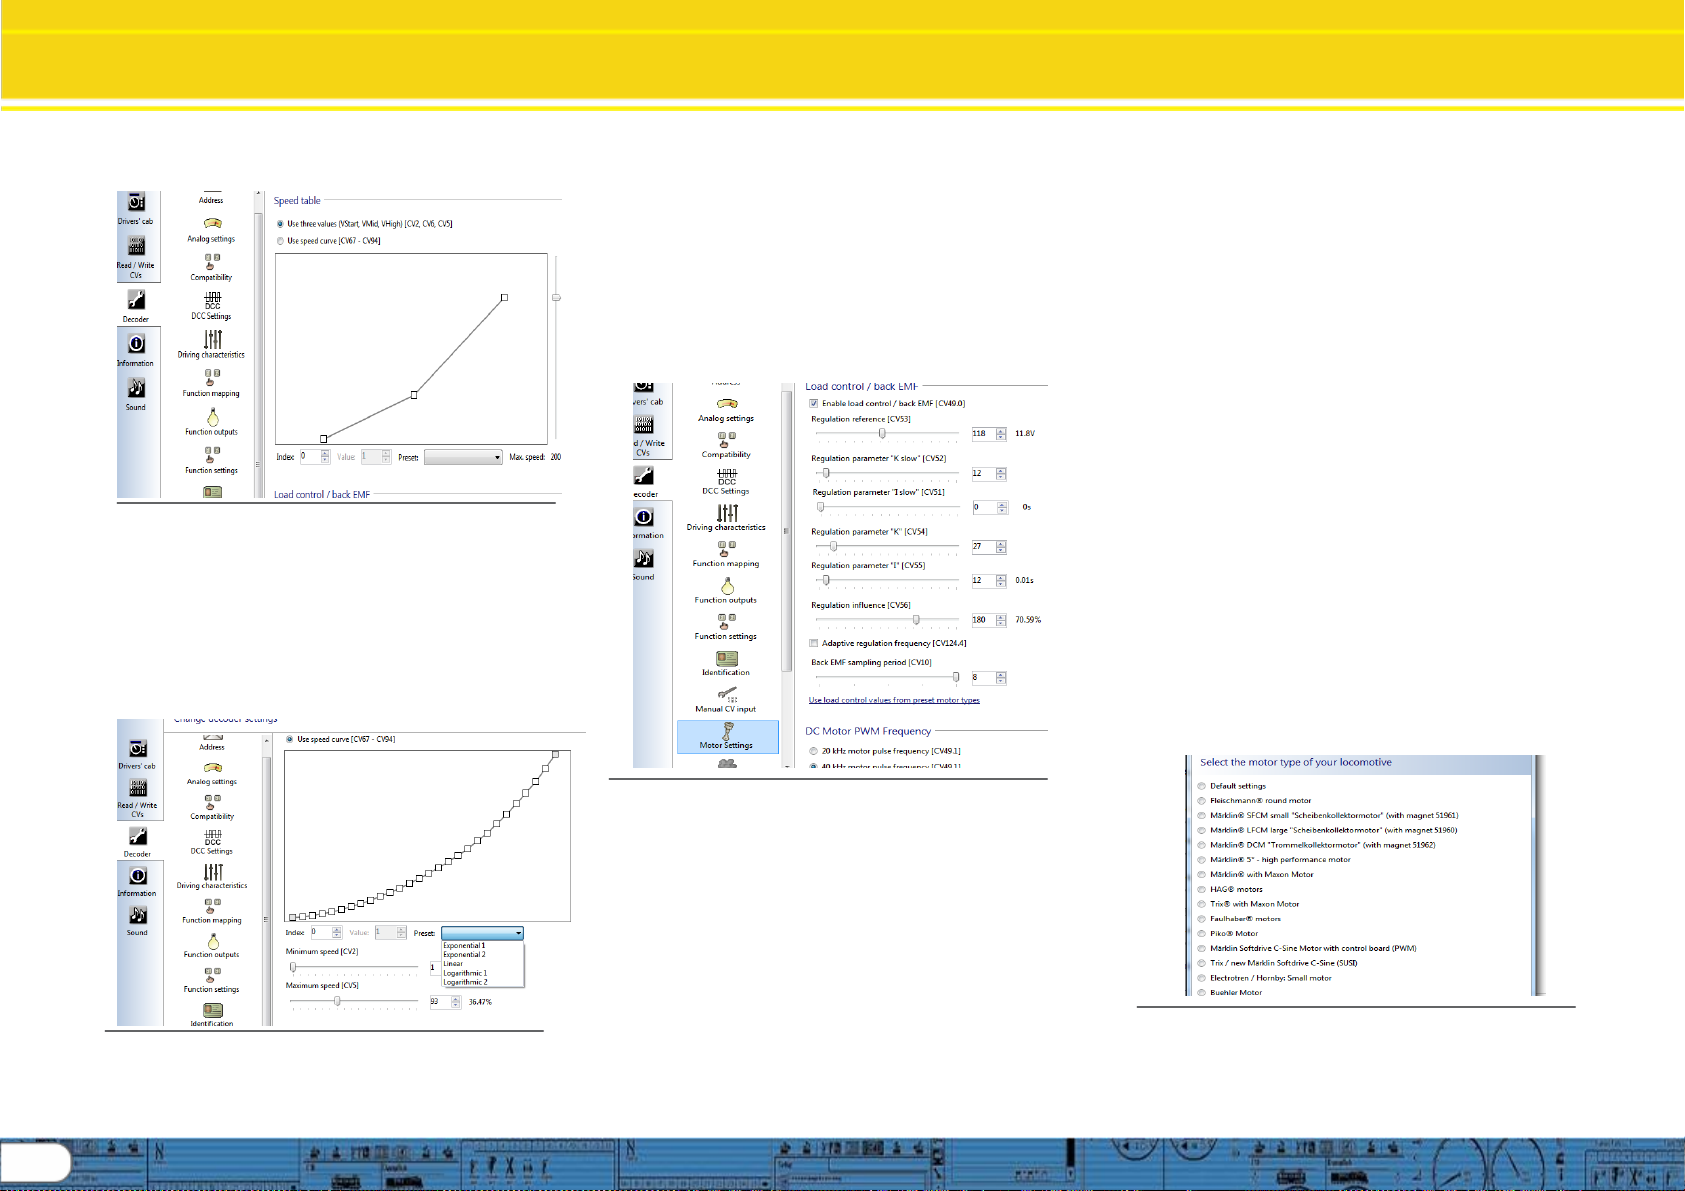Open Compatibility in the Speed table window
This screenshot has width=1685, height=1191.
(211, 267)
